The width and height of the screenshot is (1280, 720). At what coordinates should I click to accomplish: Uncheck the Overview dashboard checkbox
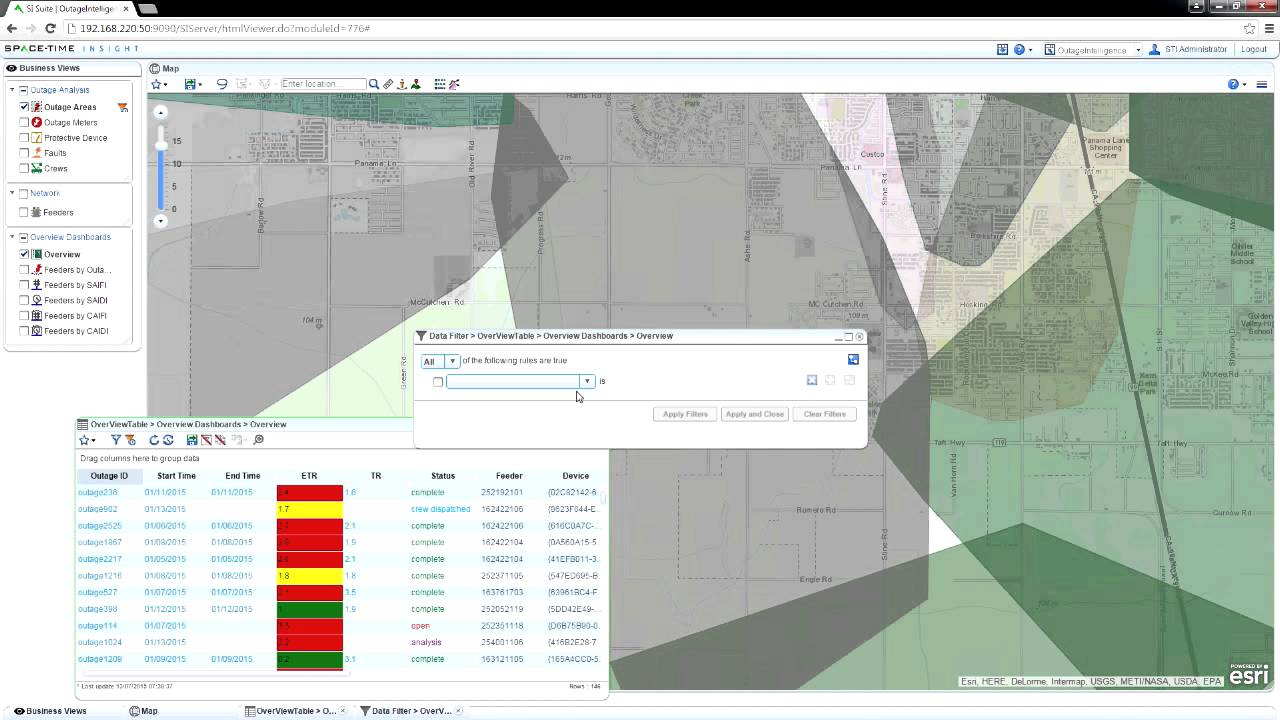tap(24, 254)
